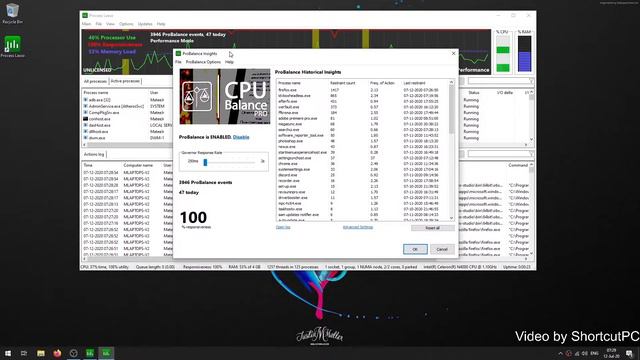Open Updates menu in Process Lasso window
This screenshot has width=640, height=360.
click(x=144, y=24)
